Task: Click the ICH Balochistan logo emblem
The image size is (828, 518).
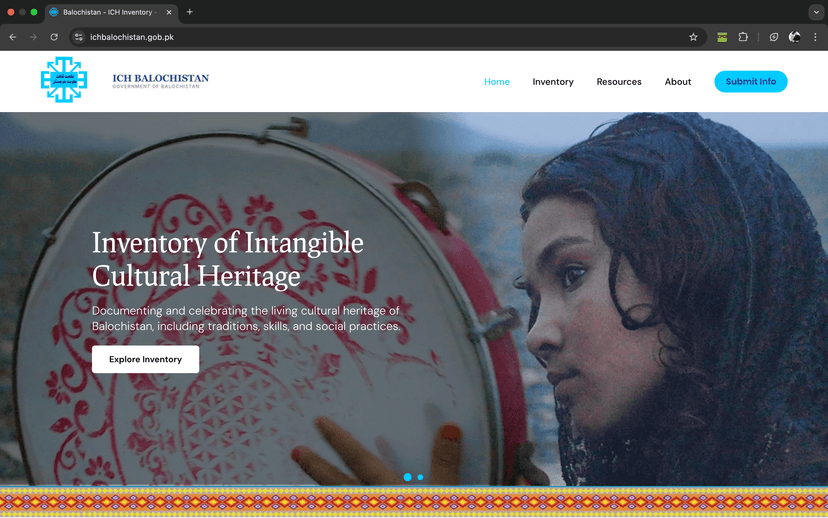Action: tap(64, 80)
